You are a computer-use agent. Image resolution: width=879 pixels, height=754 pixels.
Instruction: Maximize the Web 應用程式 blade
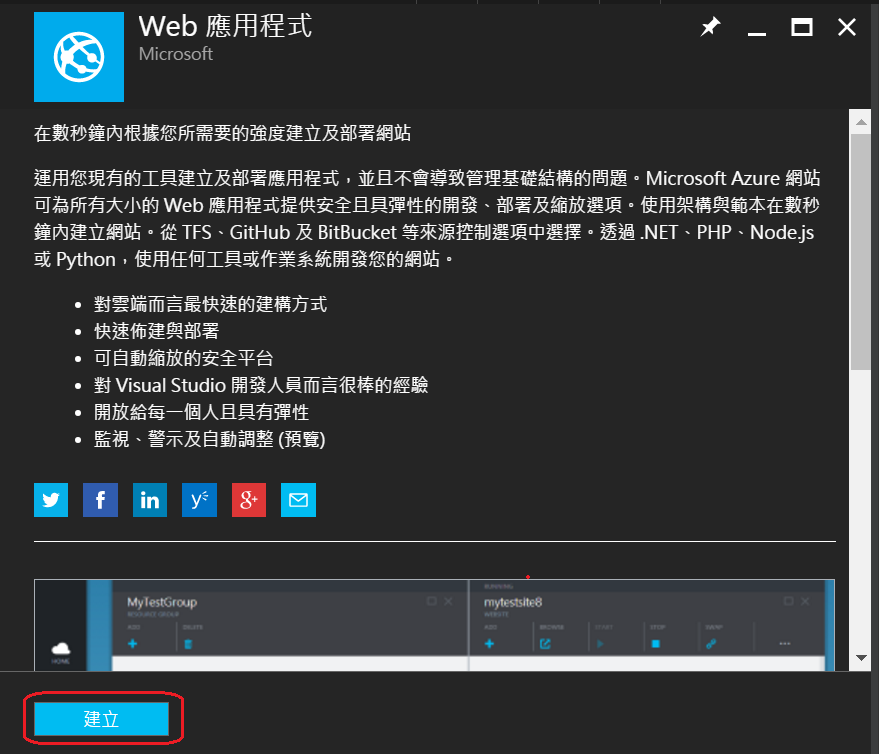(802, 27)
